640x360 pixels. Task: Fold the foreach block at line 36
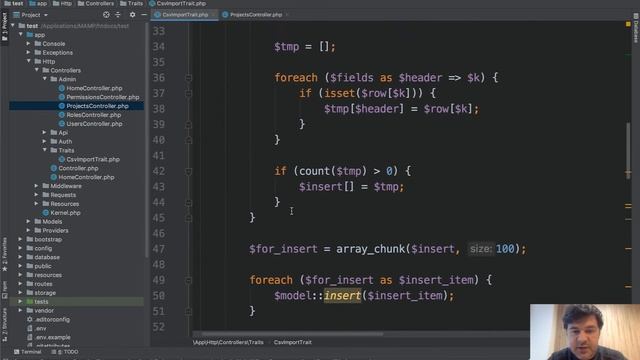click(189, 78)
